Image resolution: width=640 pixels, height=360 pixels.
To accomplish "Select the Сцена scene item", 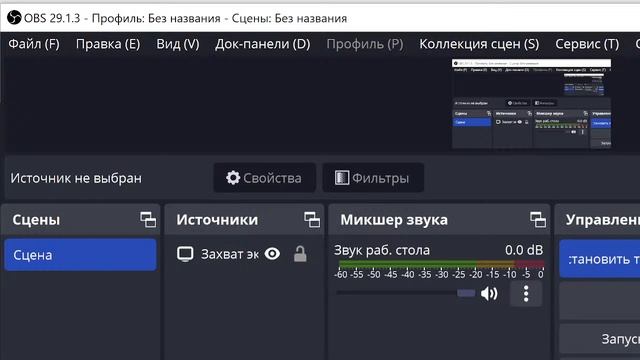I will [x=80, y=255].
